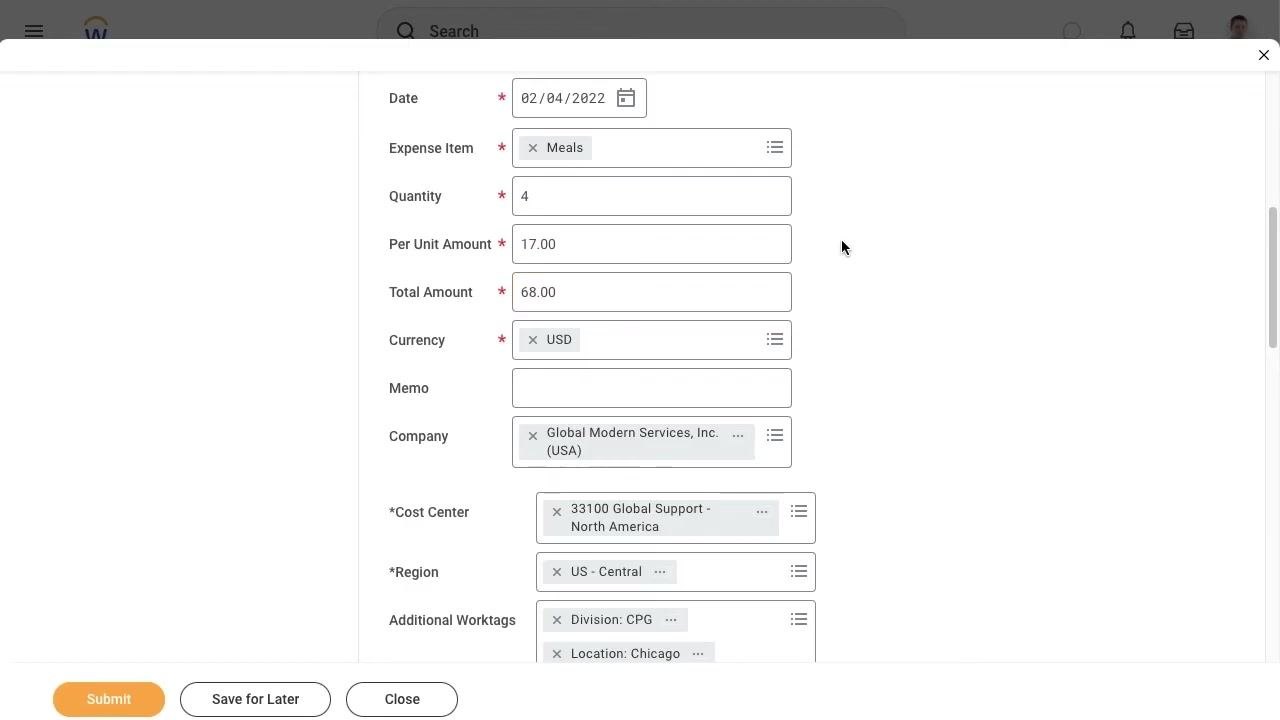This screenshot has height=720, width=1280.
Task: Open the Company prompt list icon
Action: [775, 436]
